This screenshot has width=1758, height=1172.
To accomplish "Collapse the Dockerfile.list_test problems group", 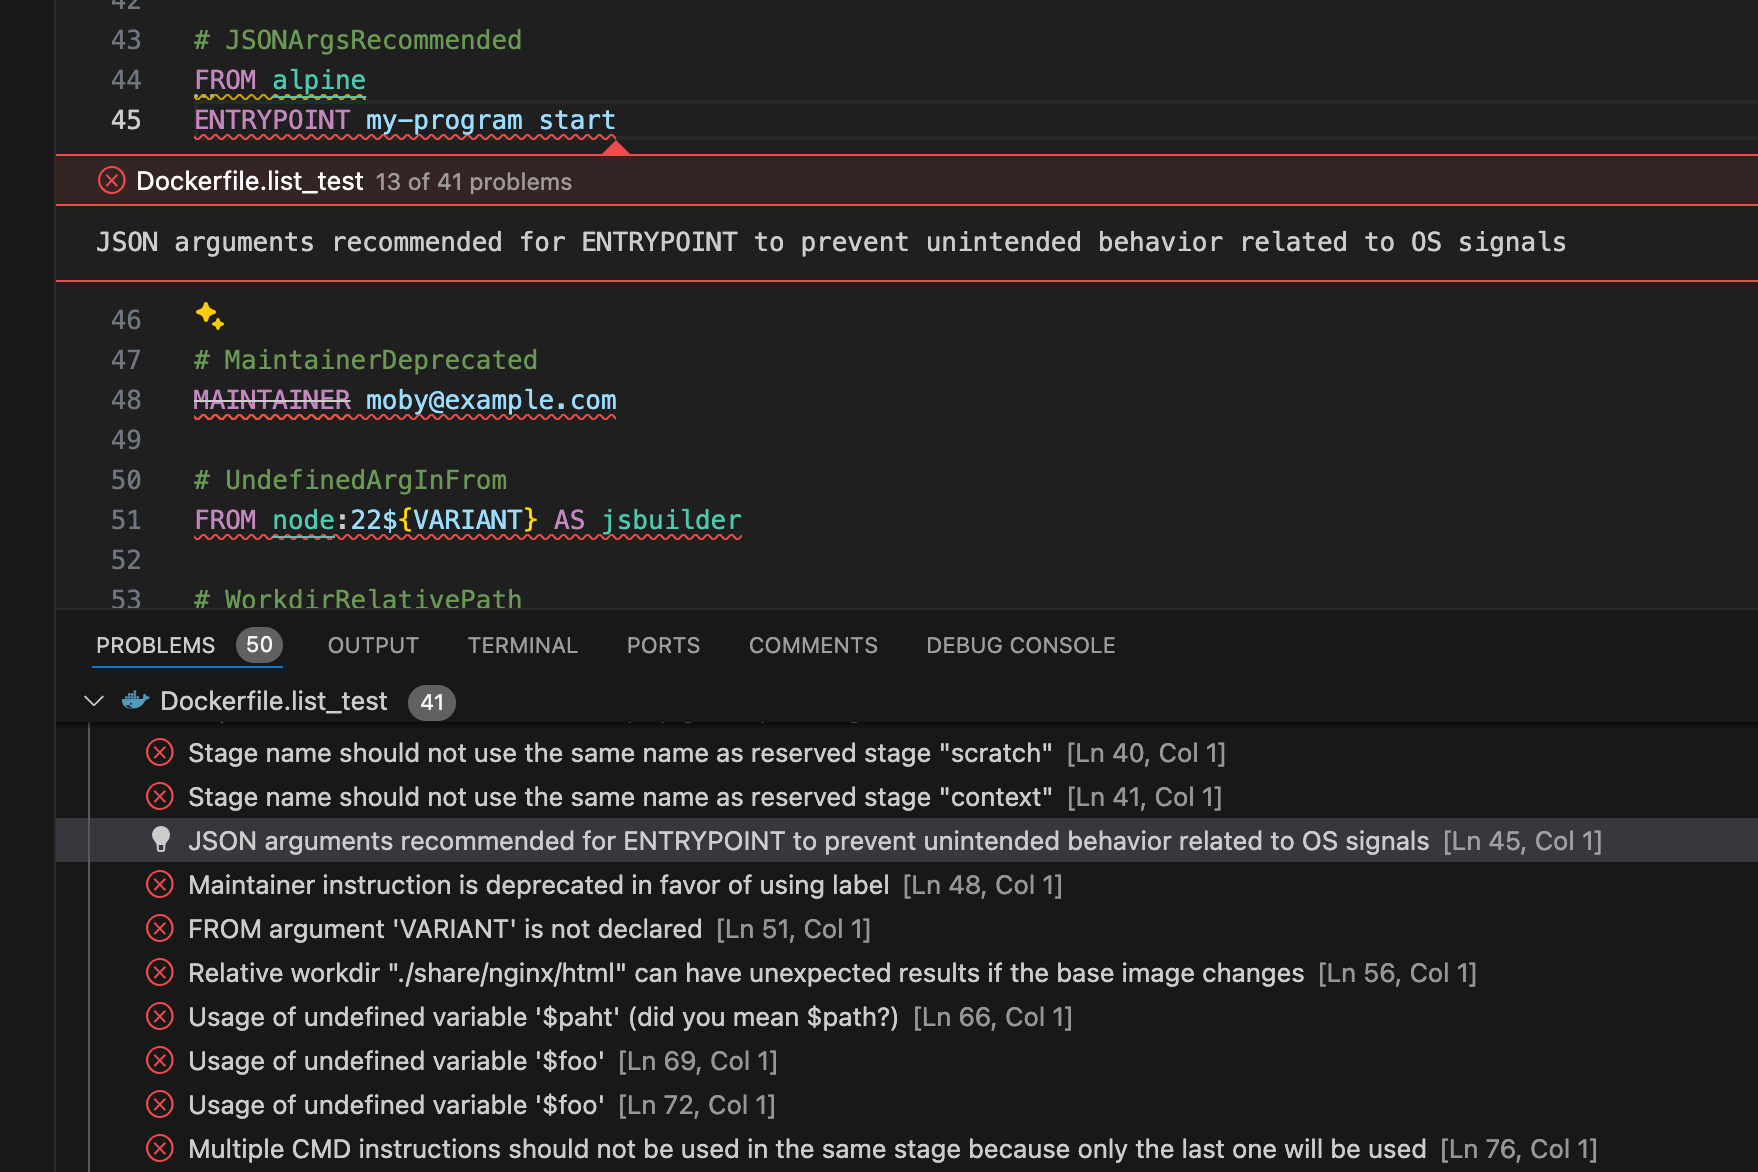I will (x=94, y=701).
